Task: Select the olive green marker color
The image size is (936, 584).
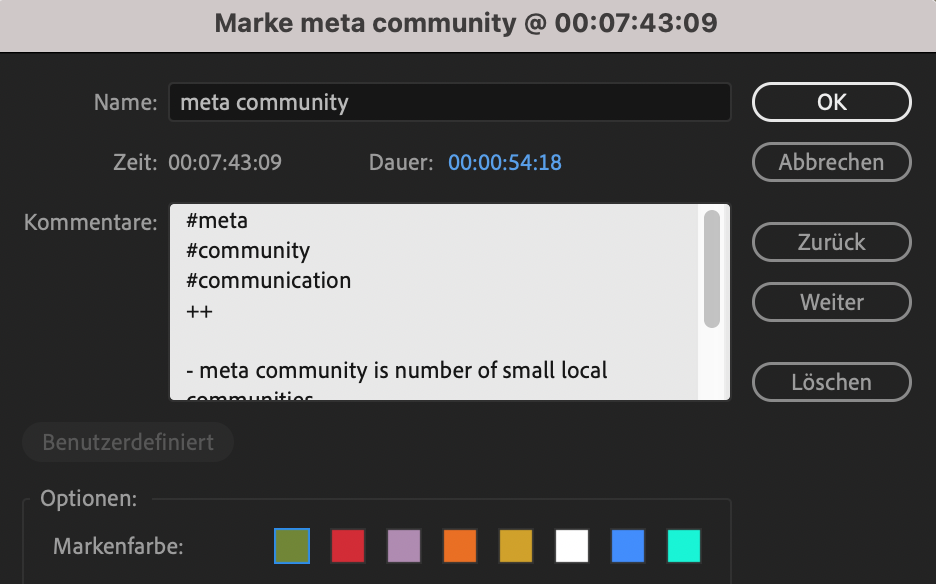Action: [x=292, y=546]
